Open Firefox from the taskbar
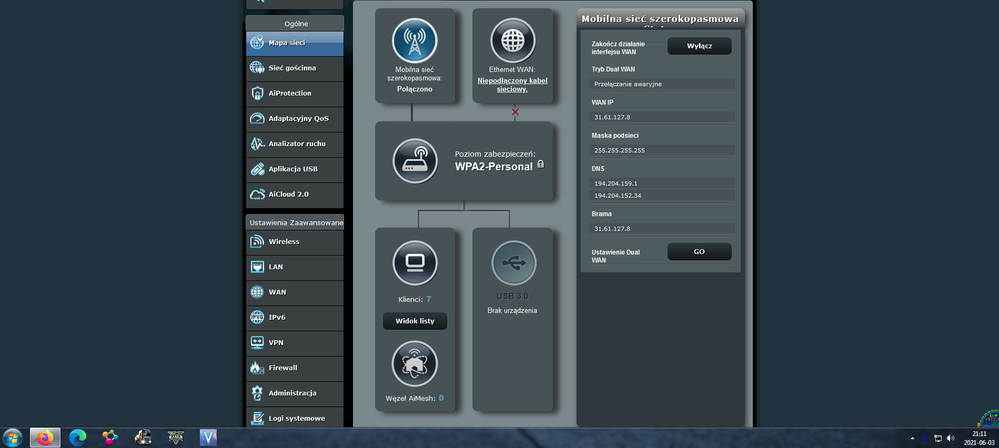This screenshot has width=999, height=448. click(x=44, y=437)
